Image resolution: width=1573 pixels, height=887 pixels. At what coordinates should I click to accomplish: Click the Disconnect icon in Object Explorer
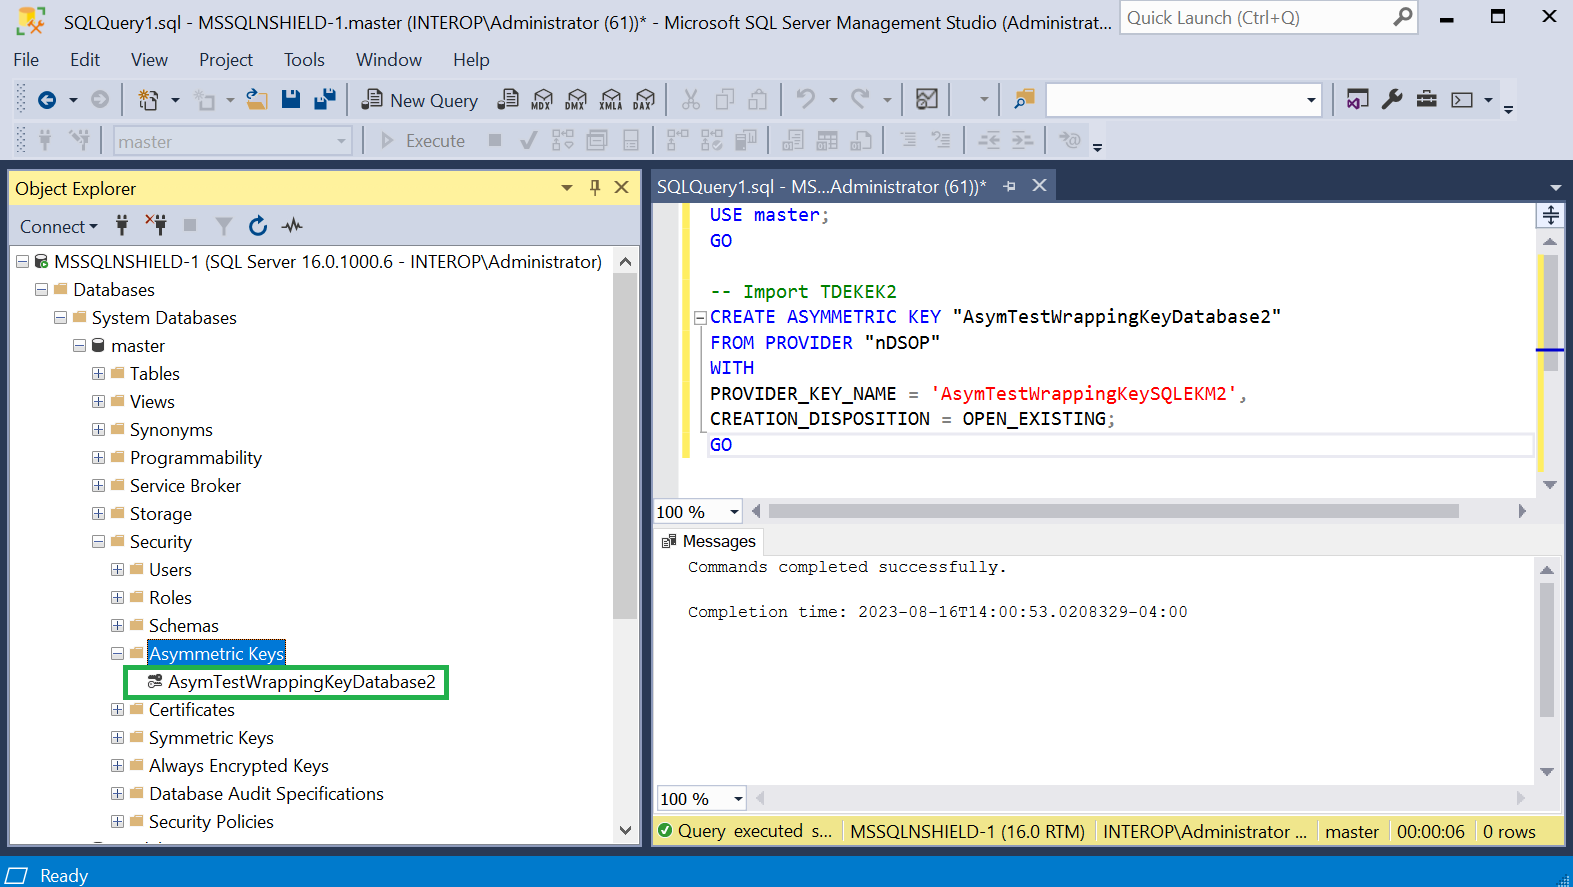[x=156, y=225]
